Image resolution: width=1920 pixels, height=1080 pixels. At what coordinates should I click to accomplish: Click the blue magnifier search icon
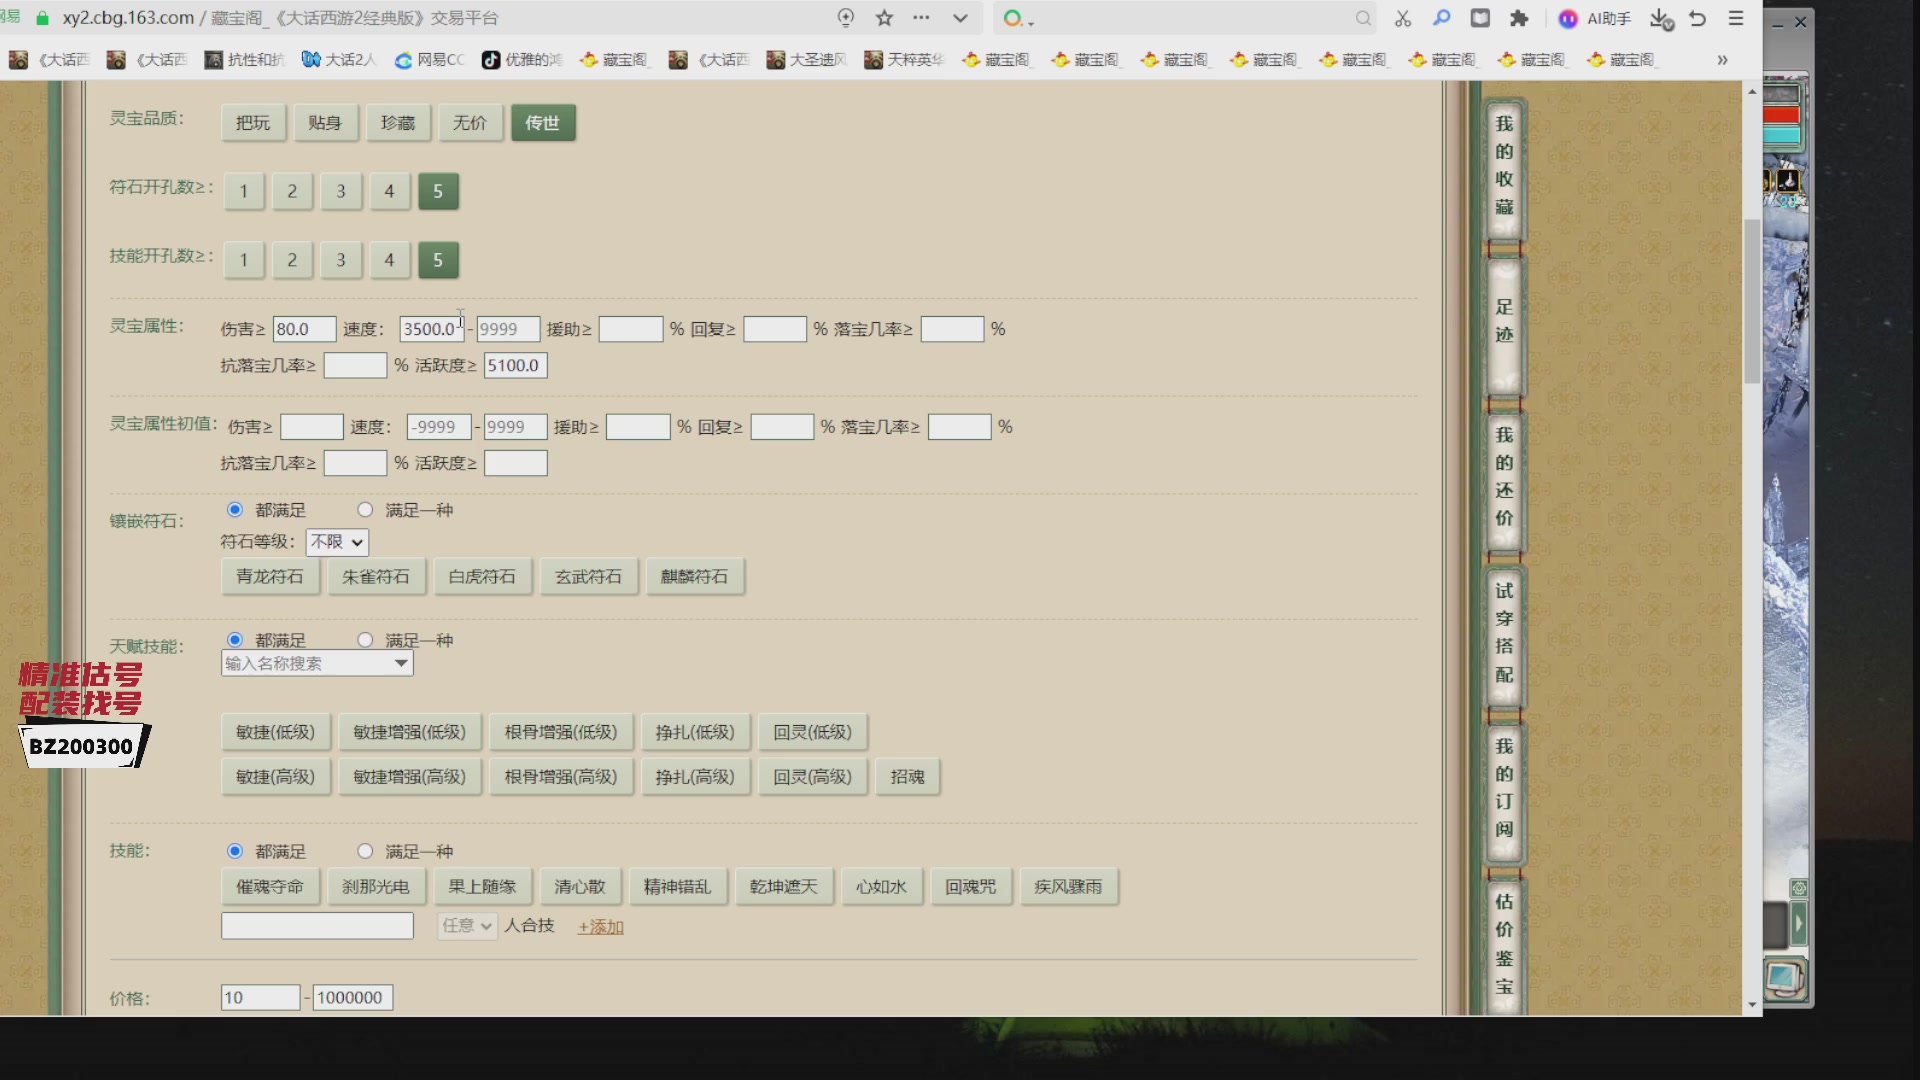pos(1442,18)
